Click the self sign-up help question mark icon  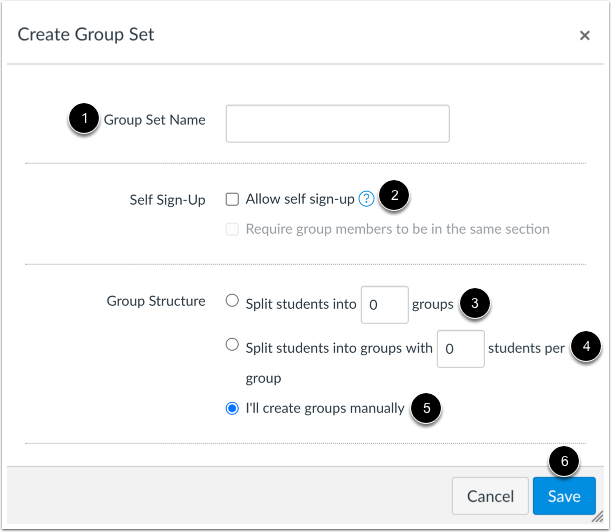(366, 199)
